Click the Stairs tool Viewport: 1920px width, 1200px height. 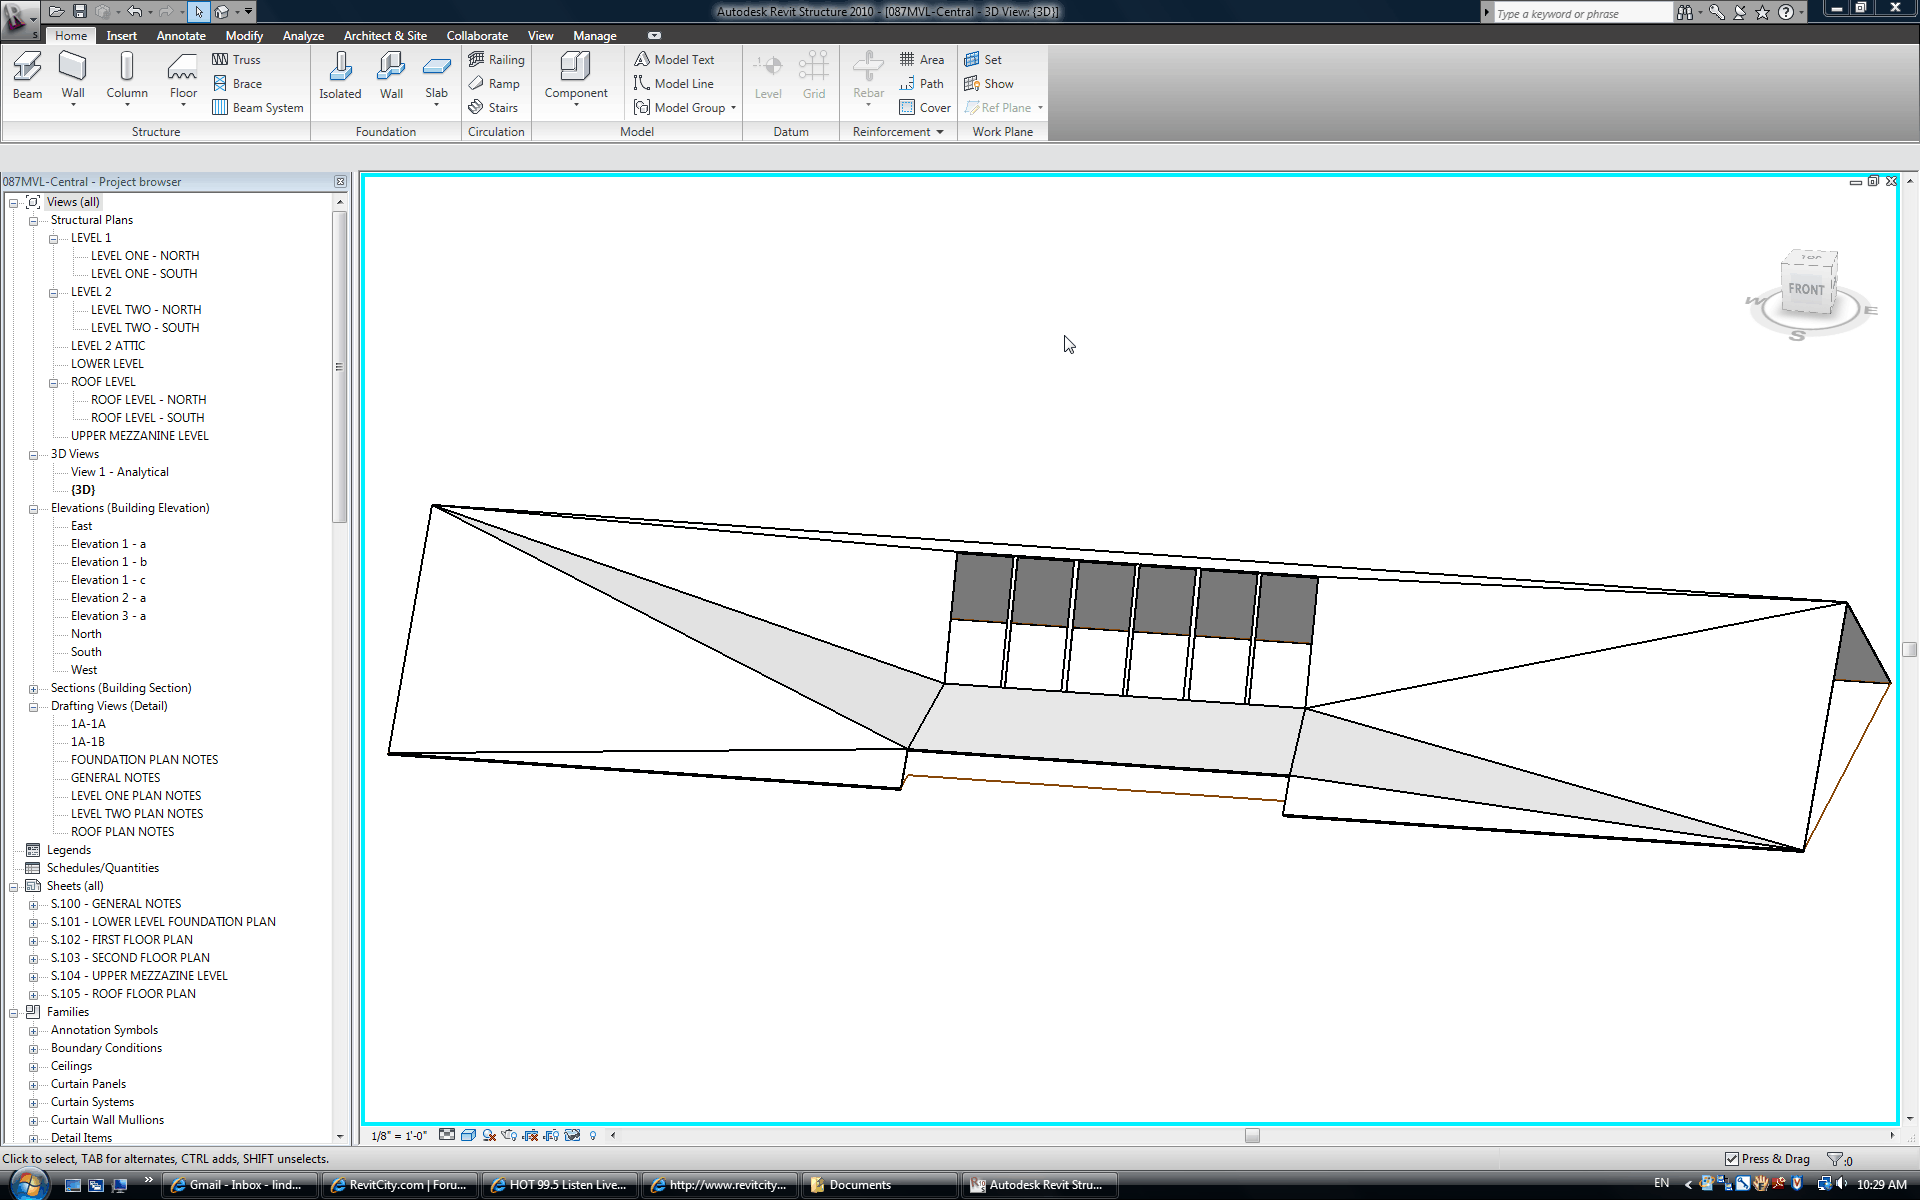493,108
